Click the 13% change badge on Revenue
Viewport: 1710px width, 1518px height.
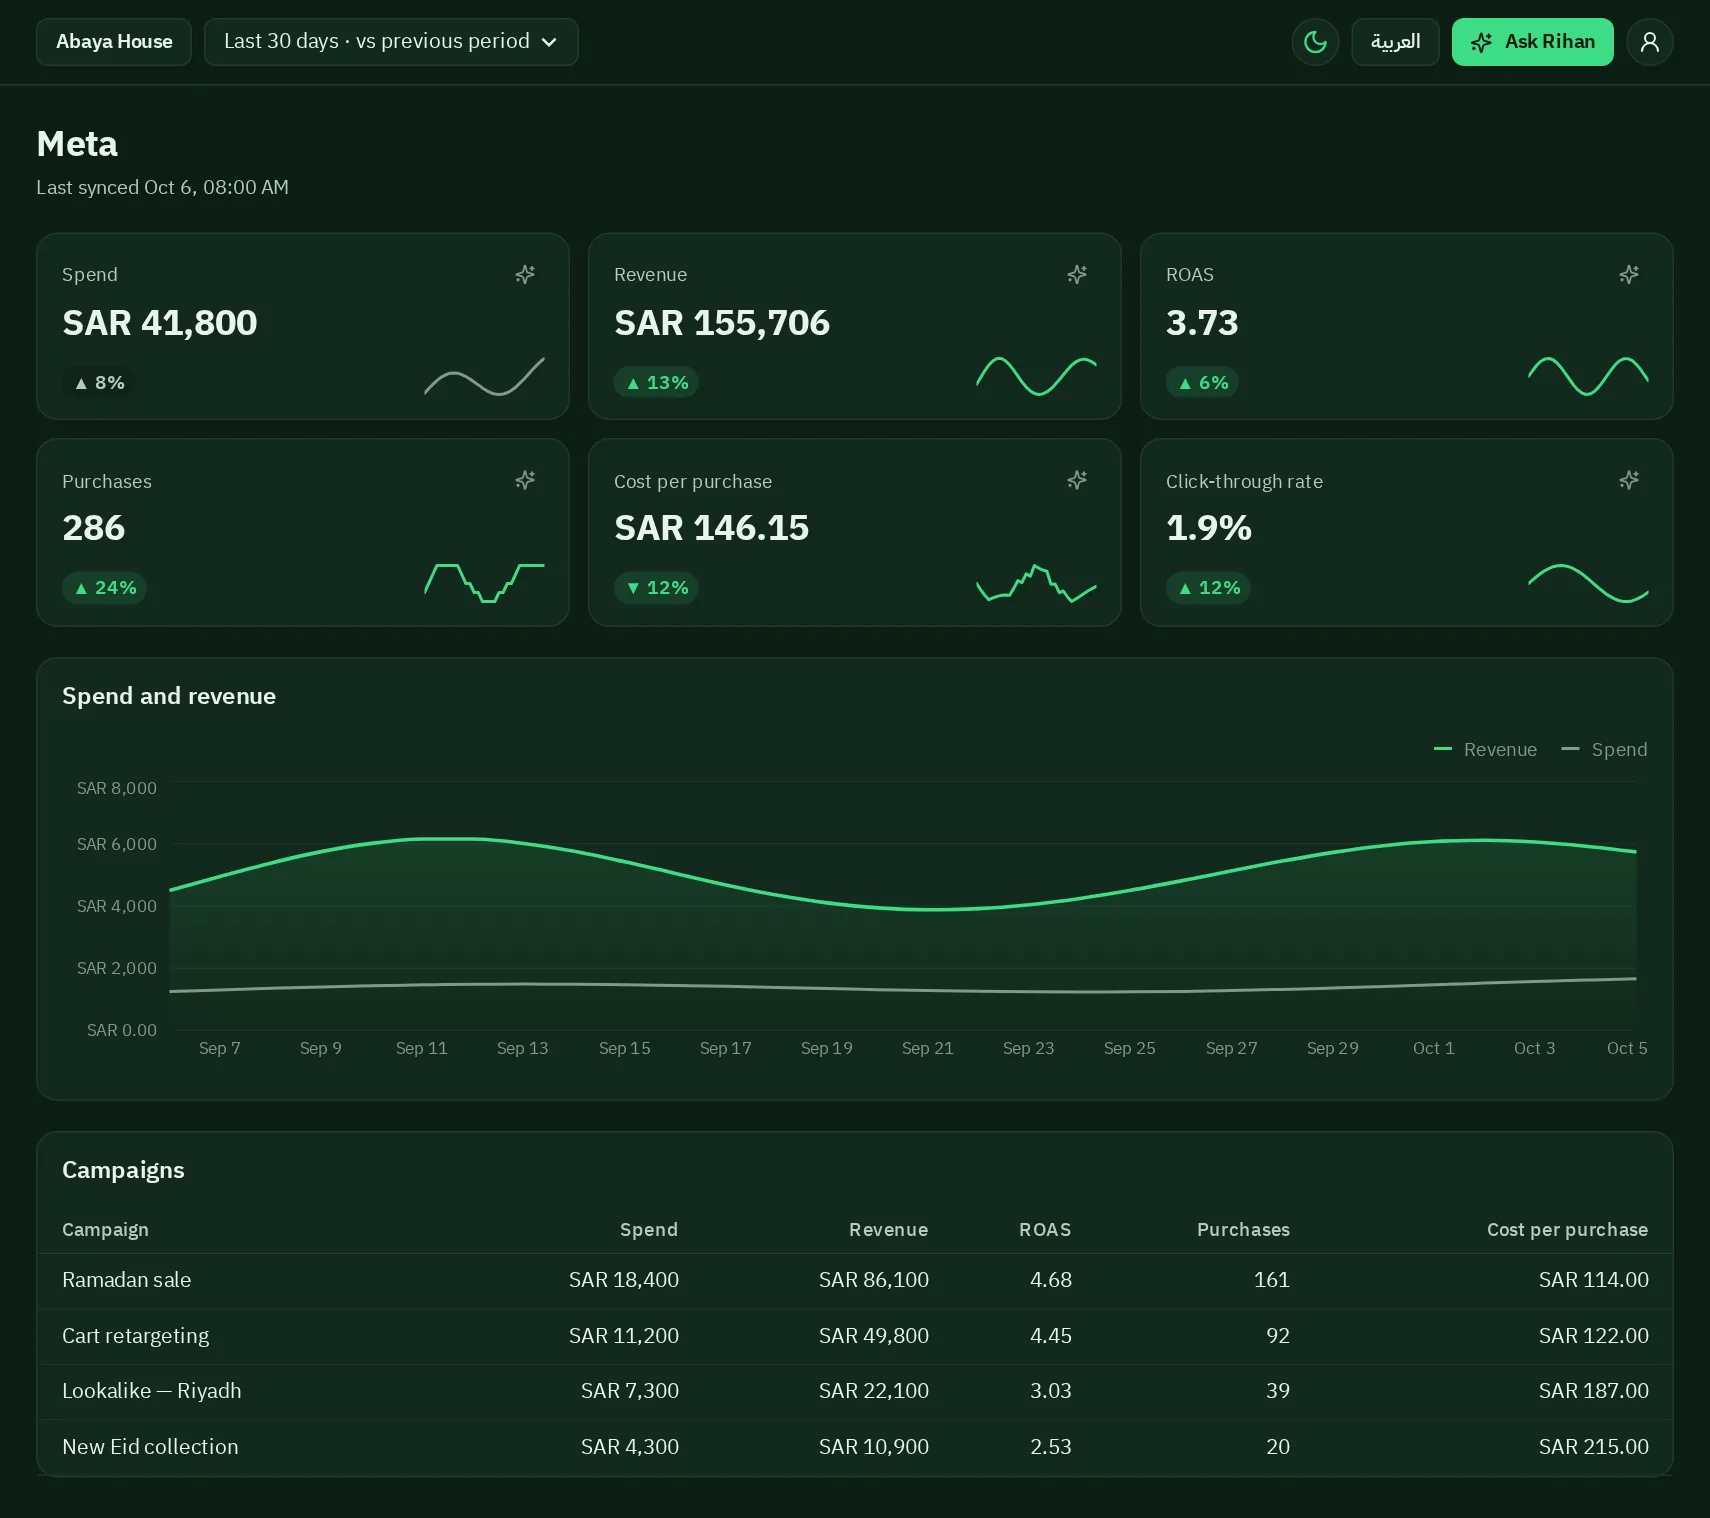[x=656, y=382]
